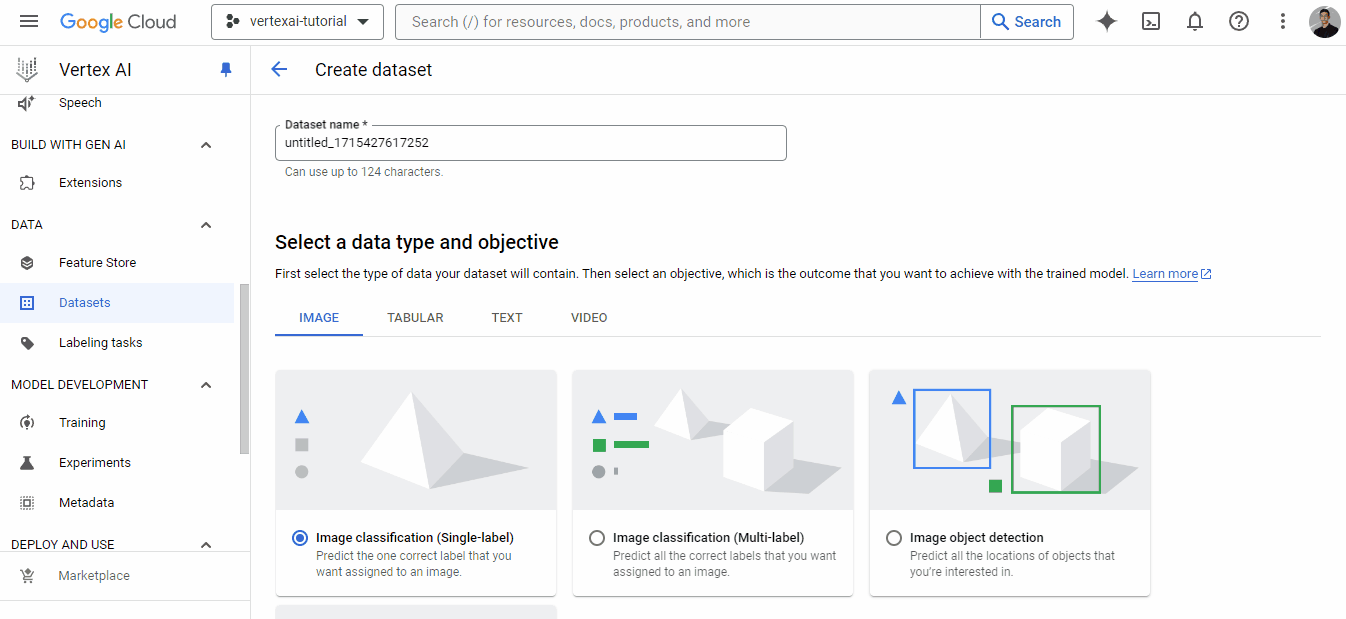Click the Datasets grid icon
Screen dimensions: 1346x619
(27, 303)
